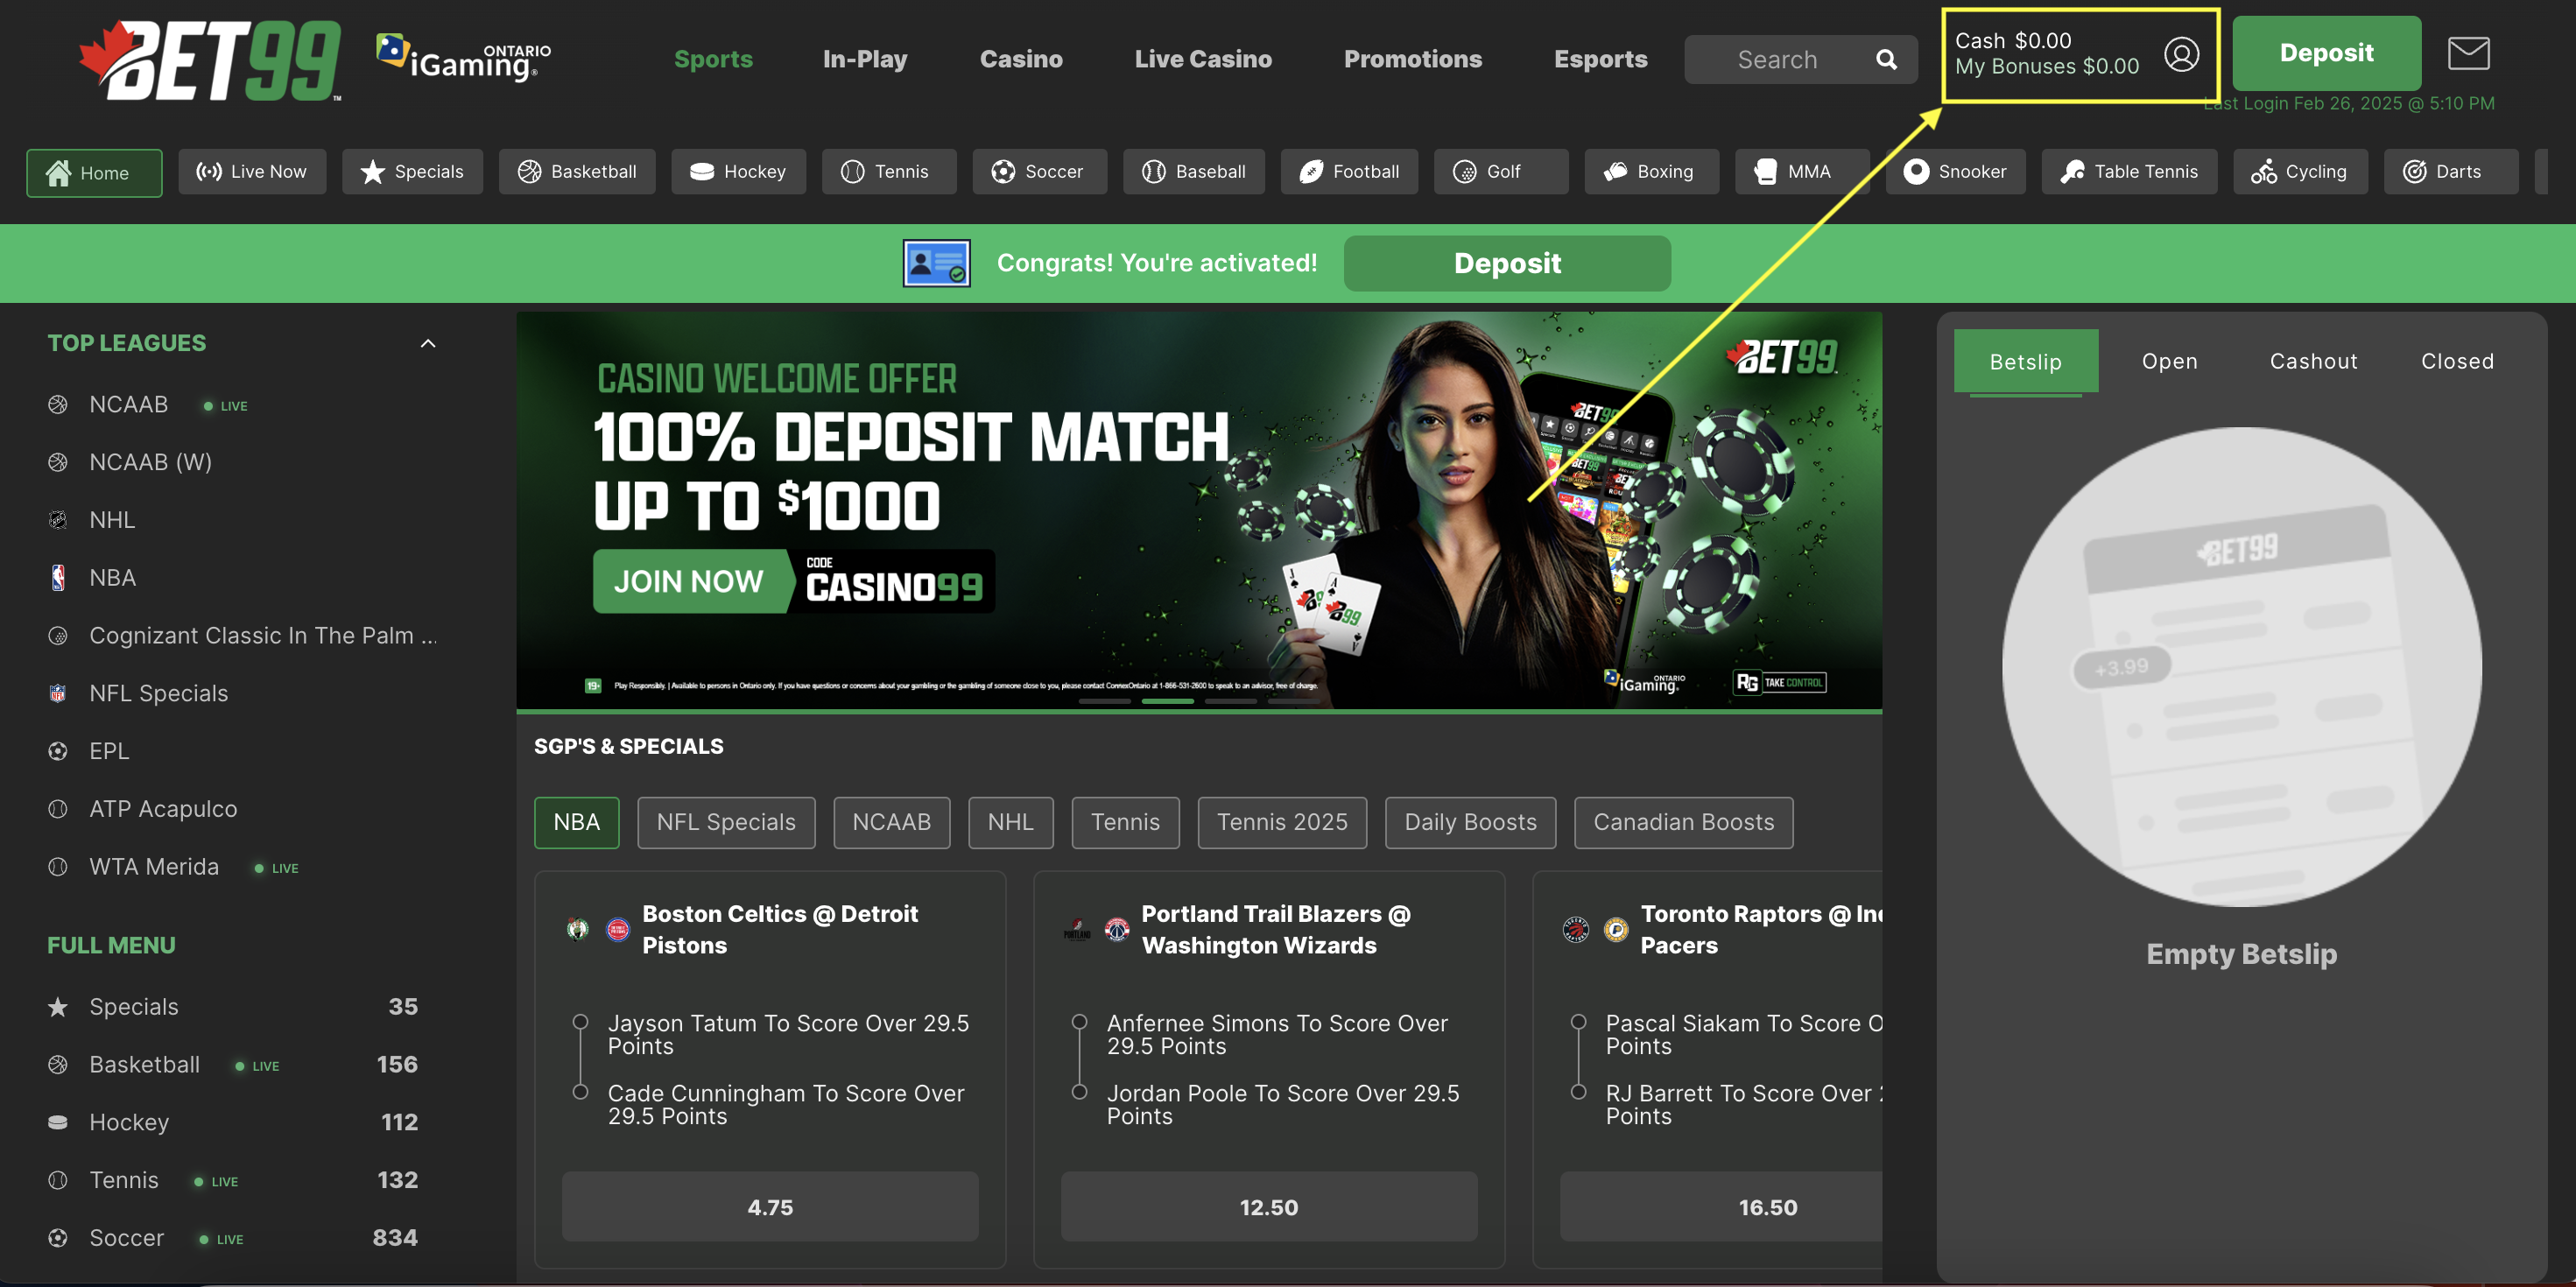The height and width of the screenshot is (1287, 2576).
Task: Click the 12.50 odds button
Action: click(1268, 1207)
